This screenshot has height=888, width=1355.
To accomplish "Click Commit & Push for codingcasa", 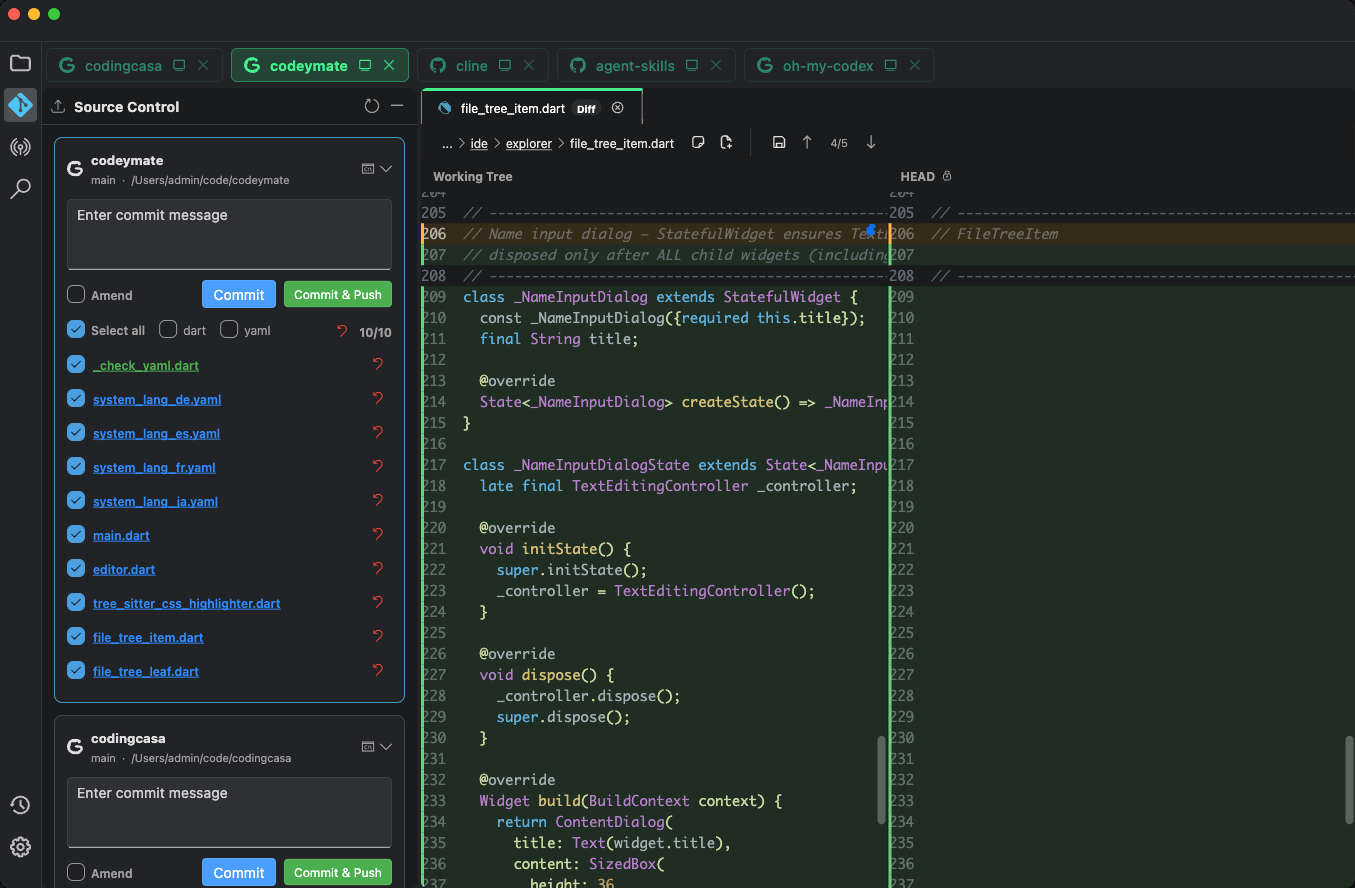I will (x=338, y=872).
